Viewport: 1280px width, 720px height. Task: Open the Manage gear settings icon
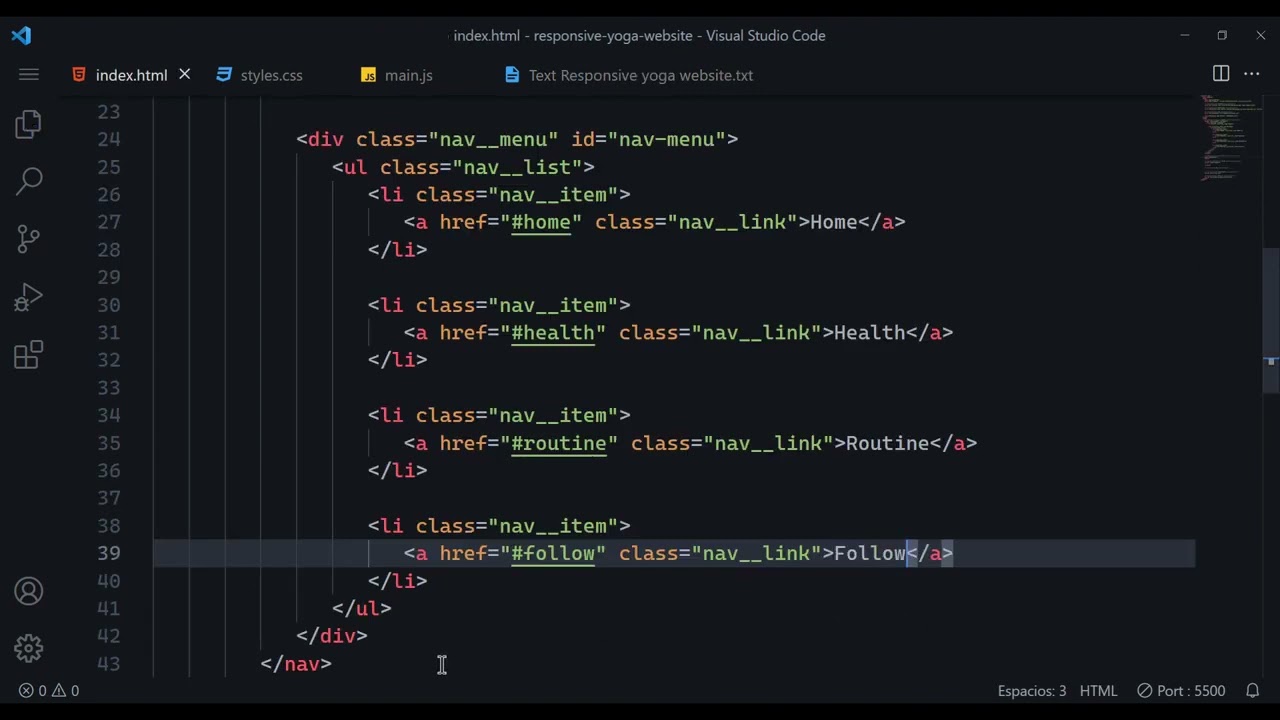[x=29, y=648]
